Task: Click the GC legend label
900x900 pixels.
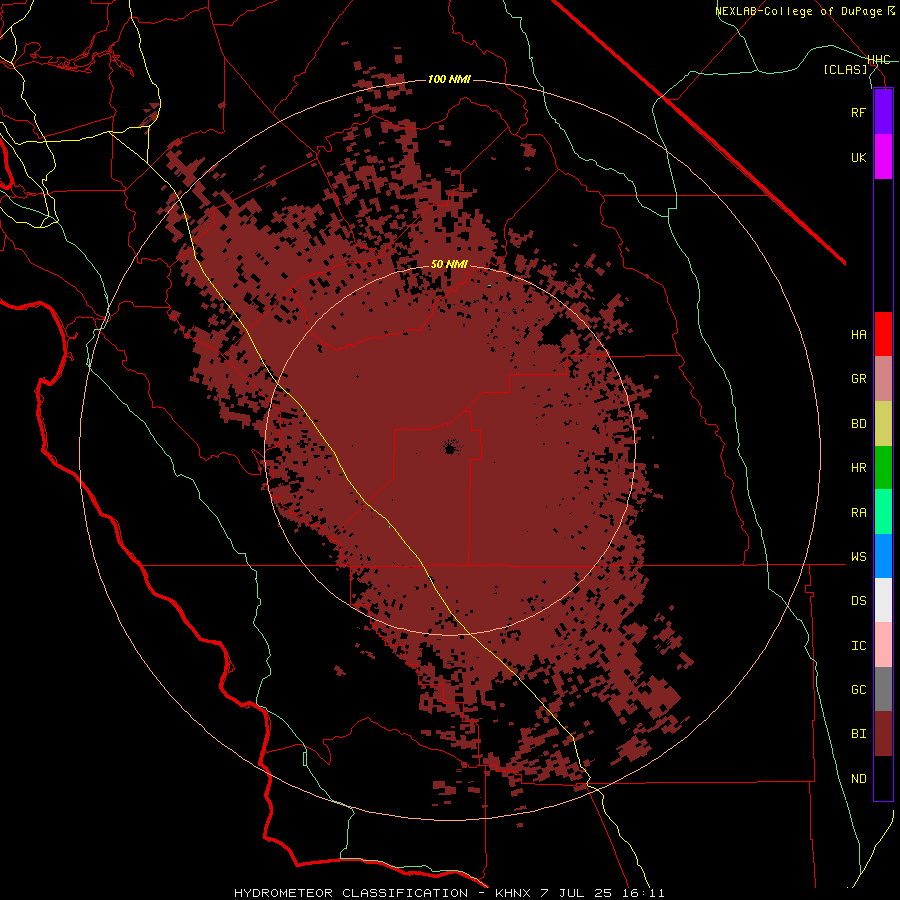Action: pyautogui.click(x=859, y=690)
